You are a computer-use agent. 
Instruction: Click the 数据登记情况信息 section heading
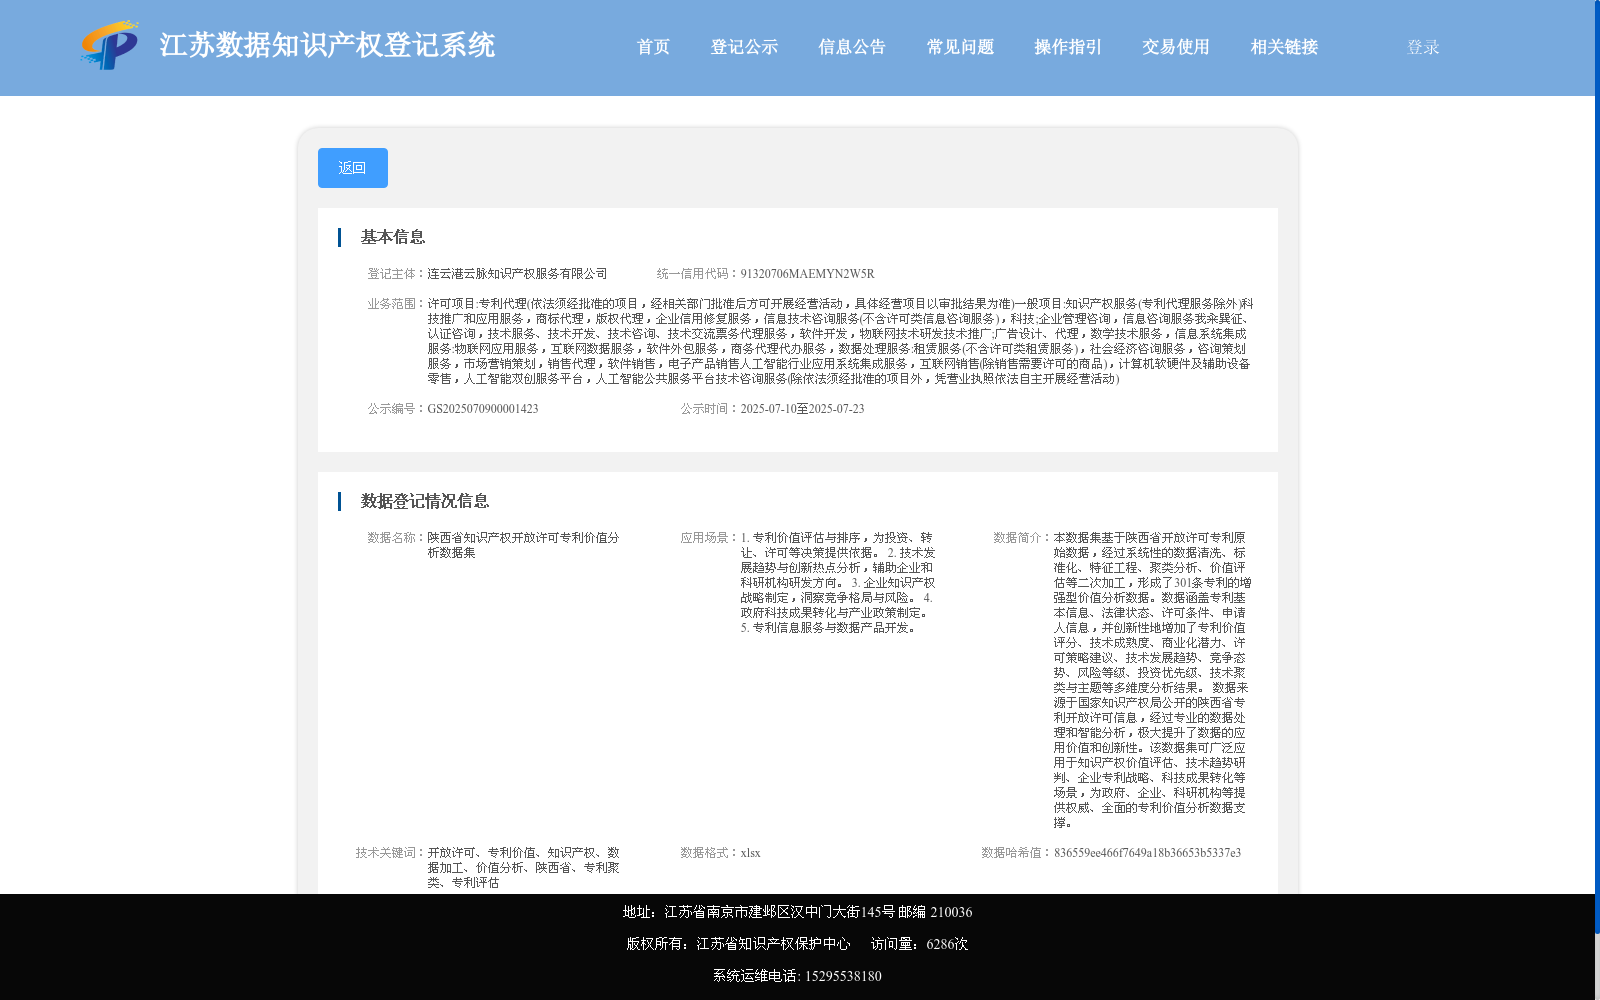(425, 501)
